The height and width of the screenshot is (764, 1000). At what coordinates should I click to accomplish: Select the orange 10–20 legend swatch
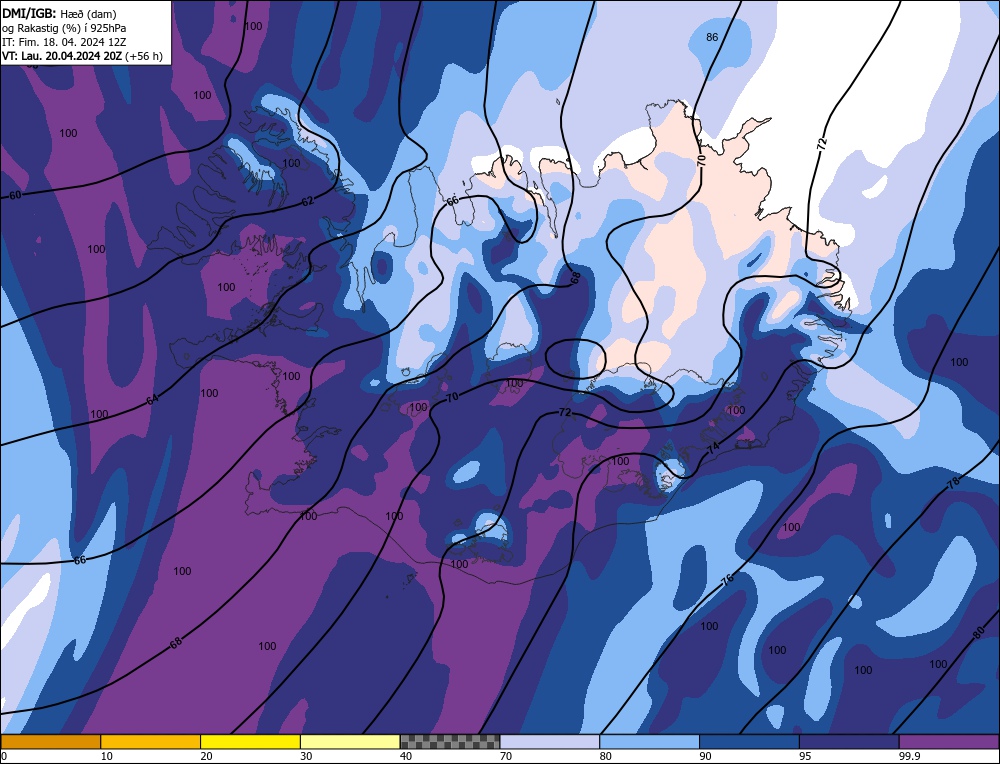click(x=151, y=741)
